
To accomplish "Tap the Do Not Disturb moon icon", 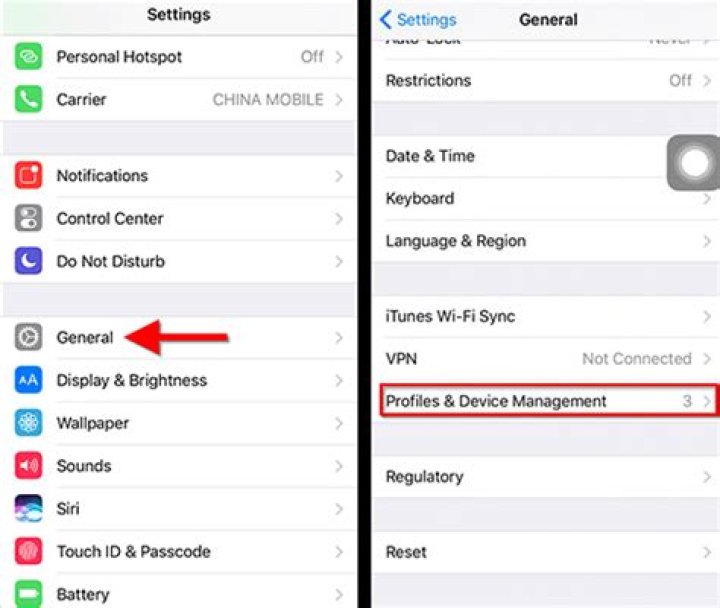I will [28, 261].
